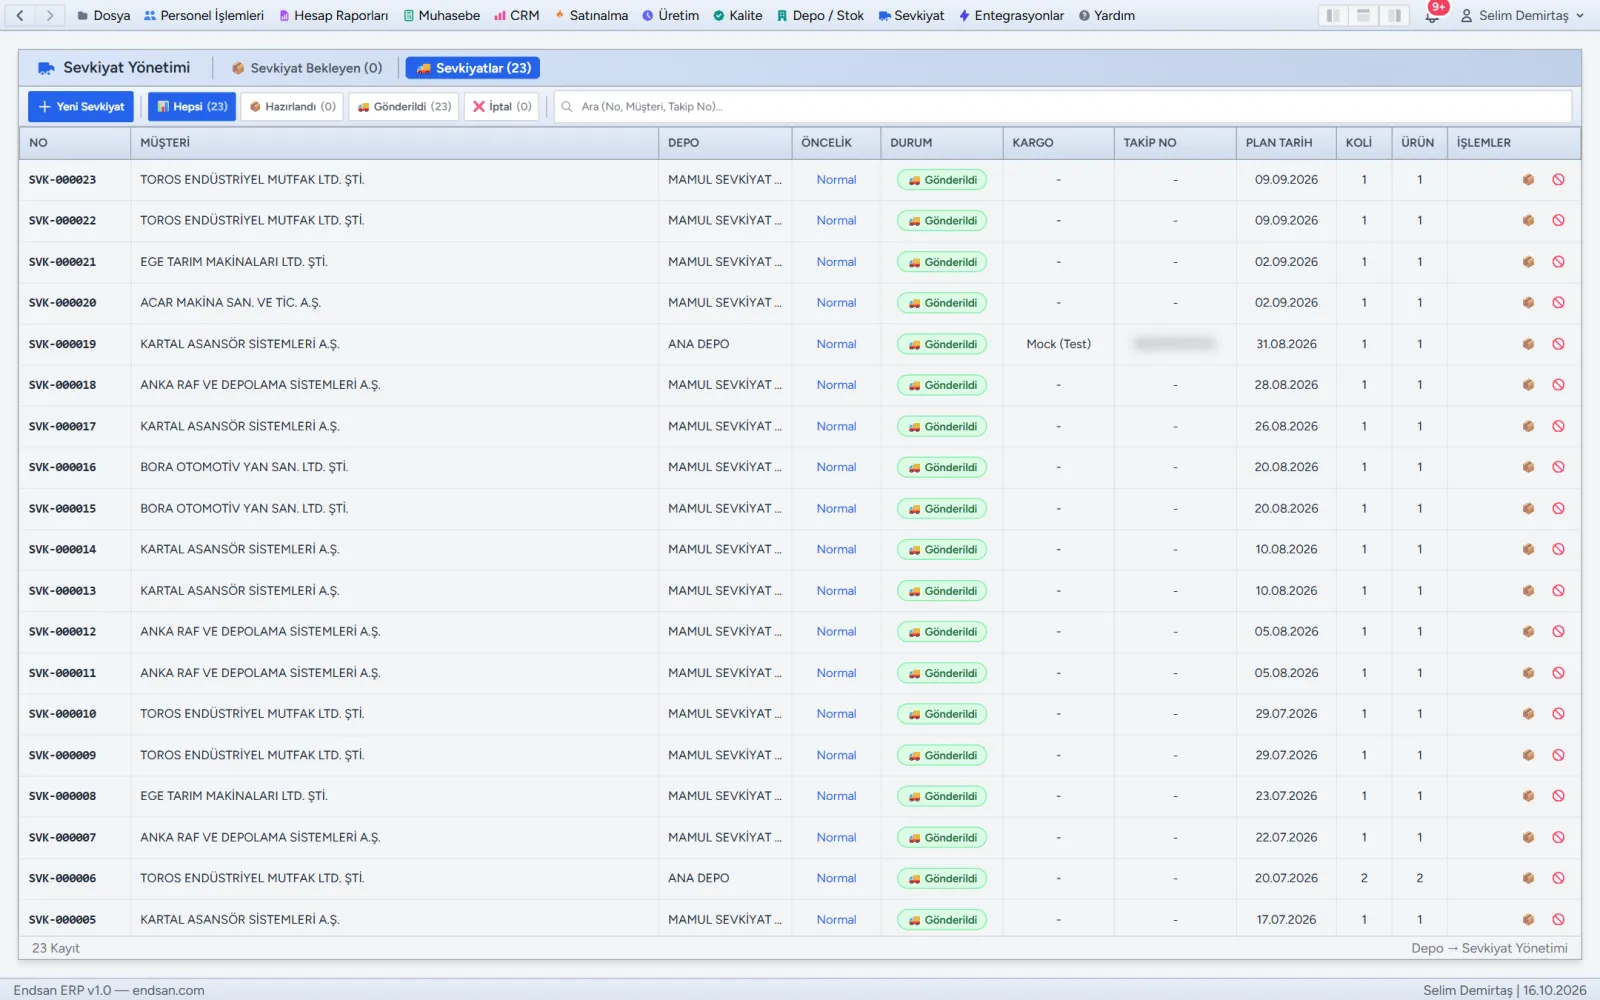Image resolution: width=1600 pixels, height=1000 pixels.
Task: Filter by İptal (0)
Action: pyautogui.click(x=502, y=106)
